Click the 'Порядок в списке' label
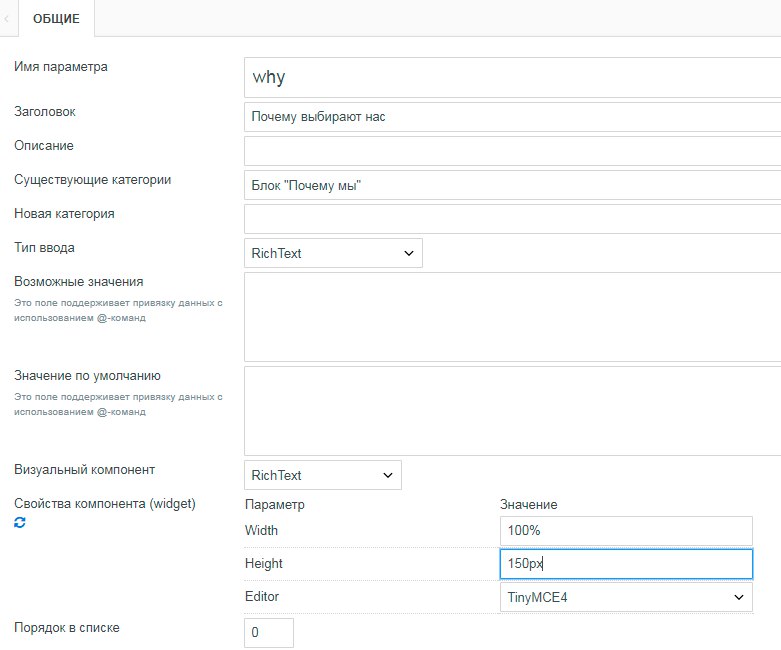This screenshot has width=781, height=650. (x=67, y=628)
